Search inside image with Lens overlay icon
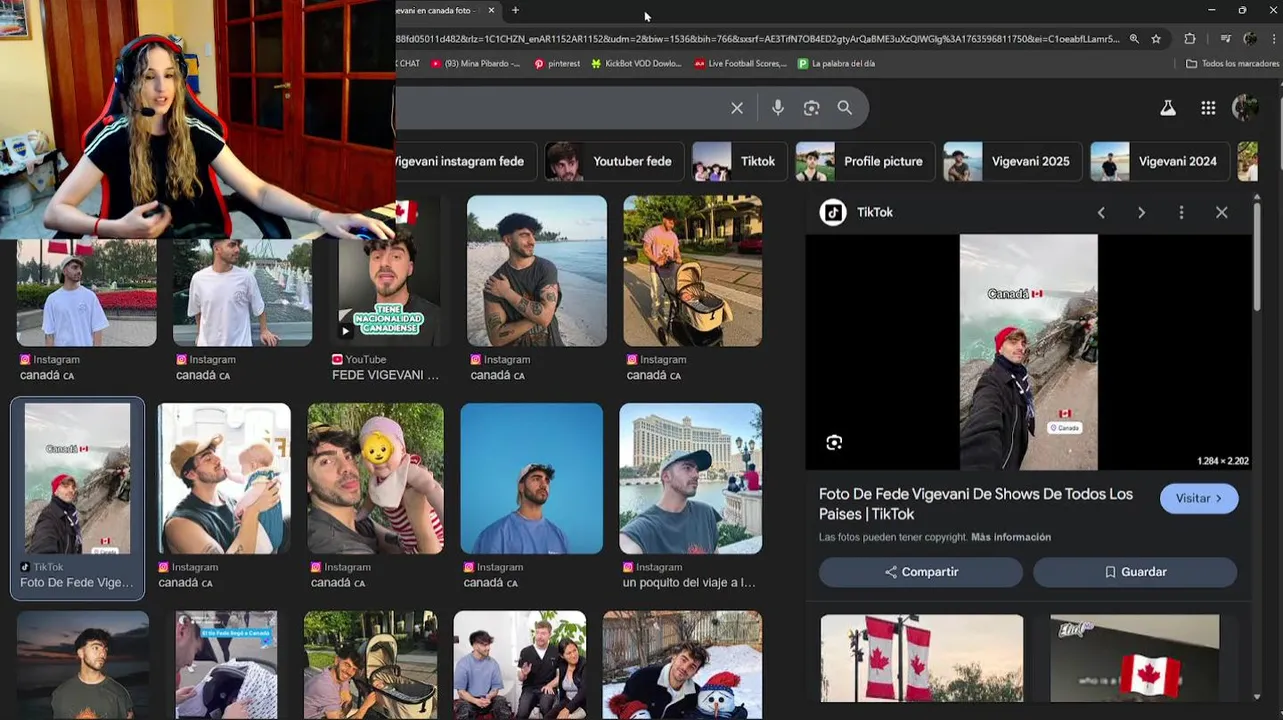This screenshot has height=720, width=1283. (x=834, y=442)
